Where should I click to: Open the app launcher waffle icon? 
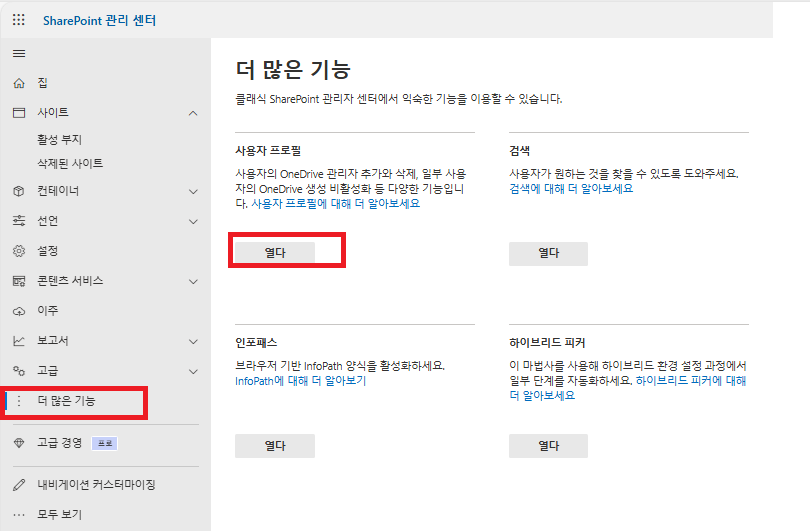pos(19,20)
